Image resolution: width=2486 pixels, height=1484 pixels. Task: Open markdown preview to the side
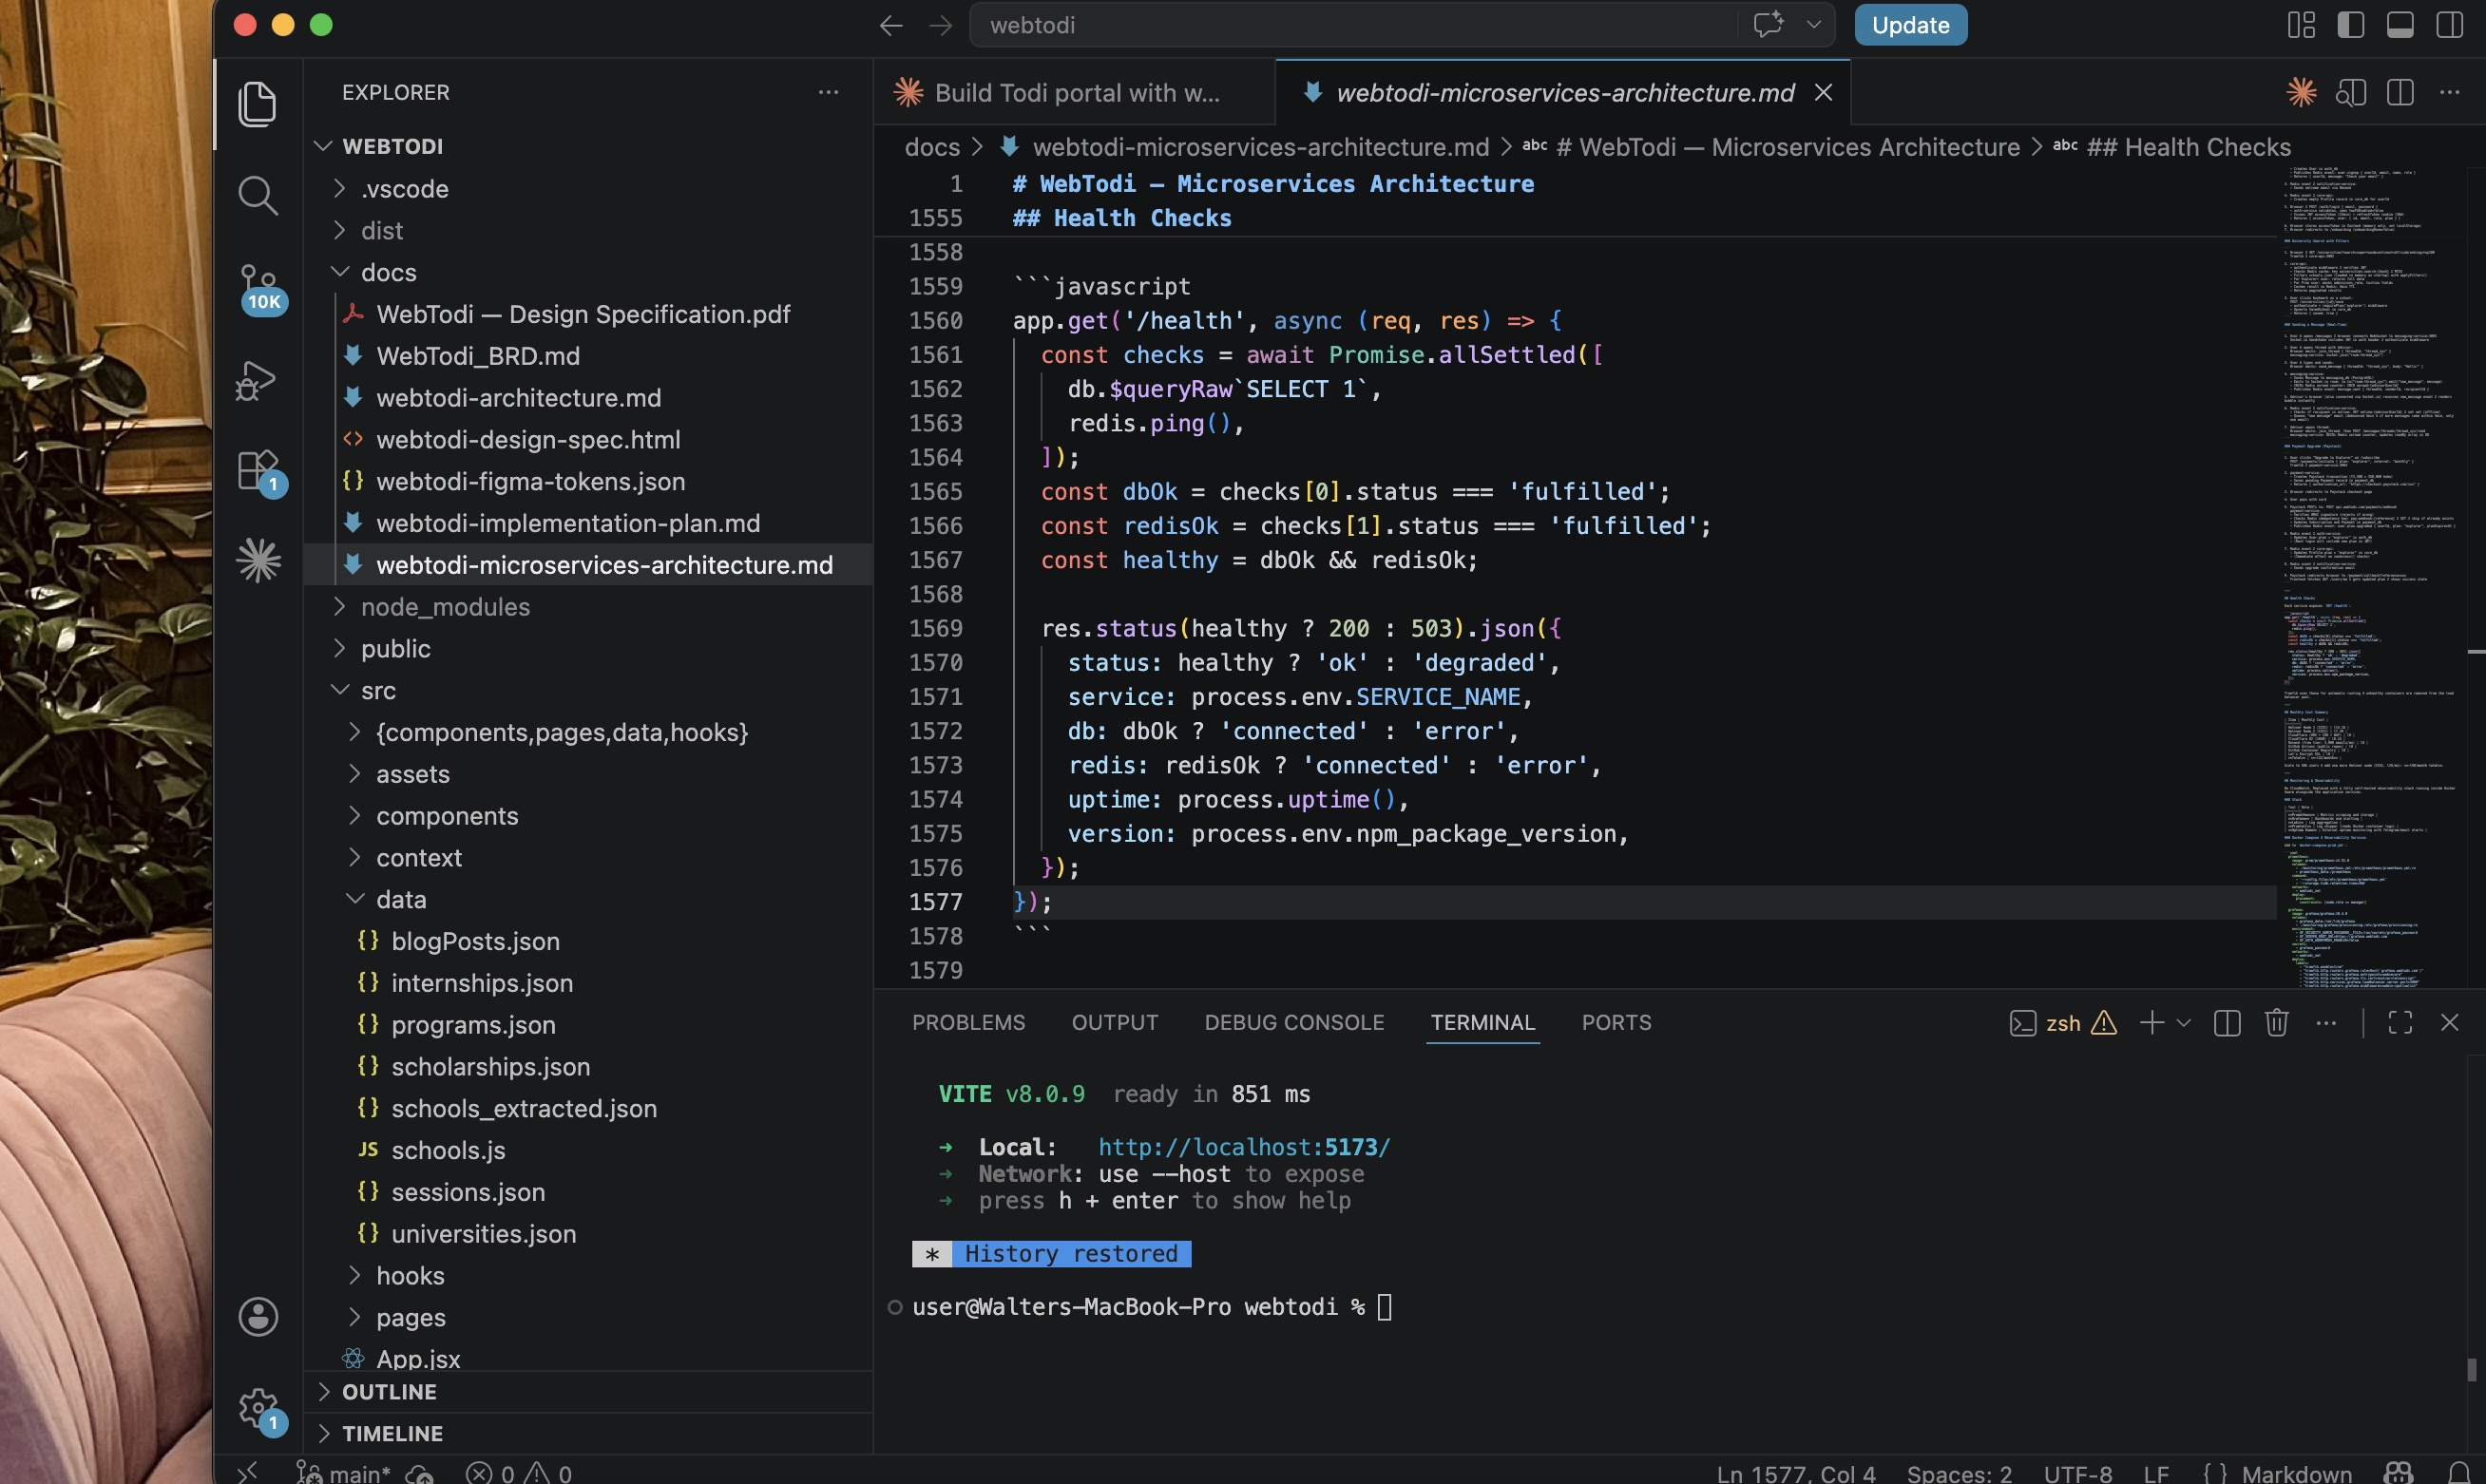point(2351,93)
